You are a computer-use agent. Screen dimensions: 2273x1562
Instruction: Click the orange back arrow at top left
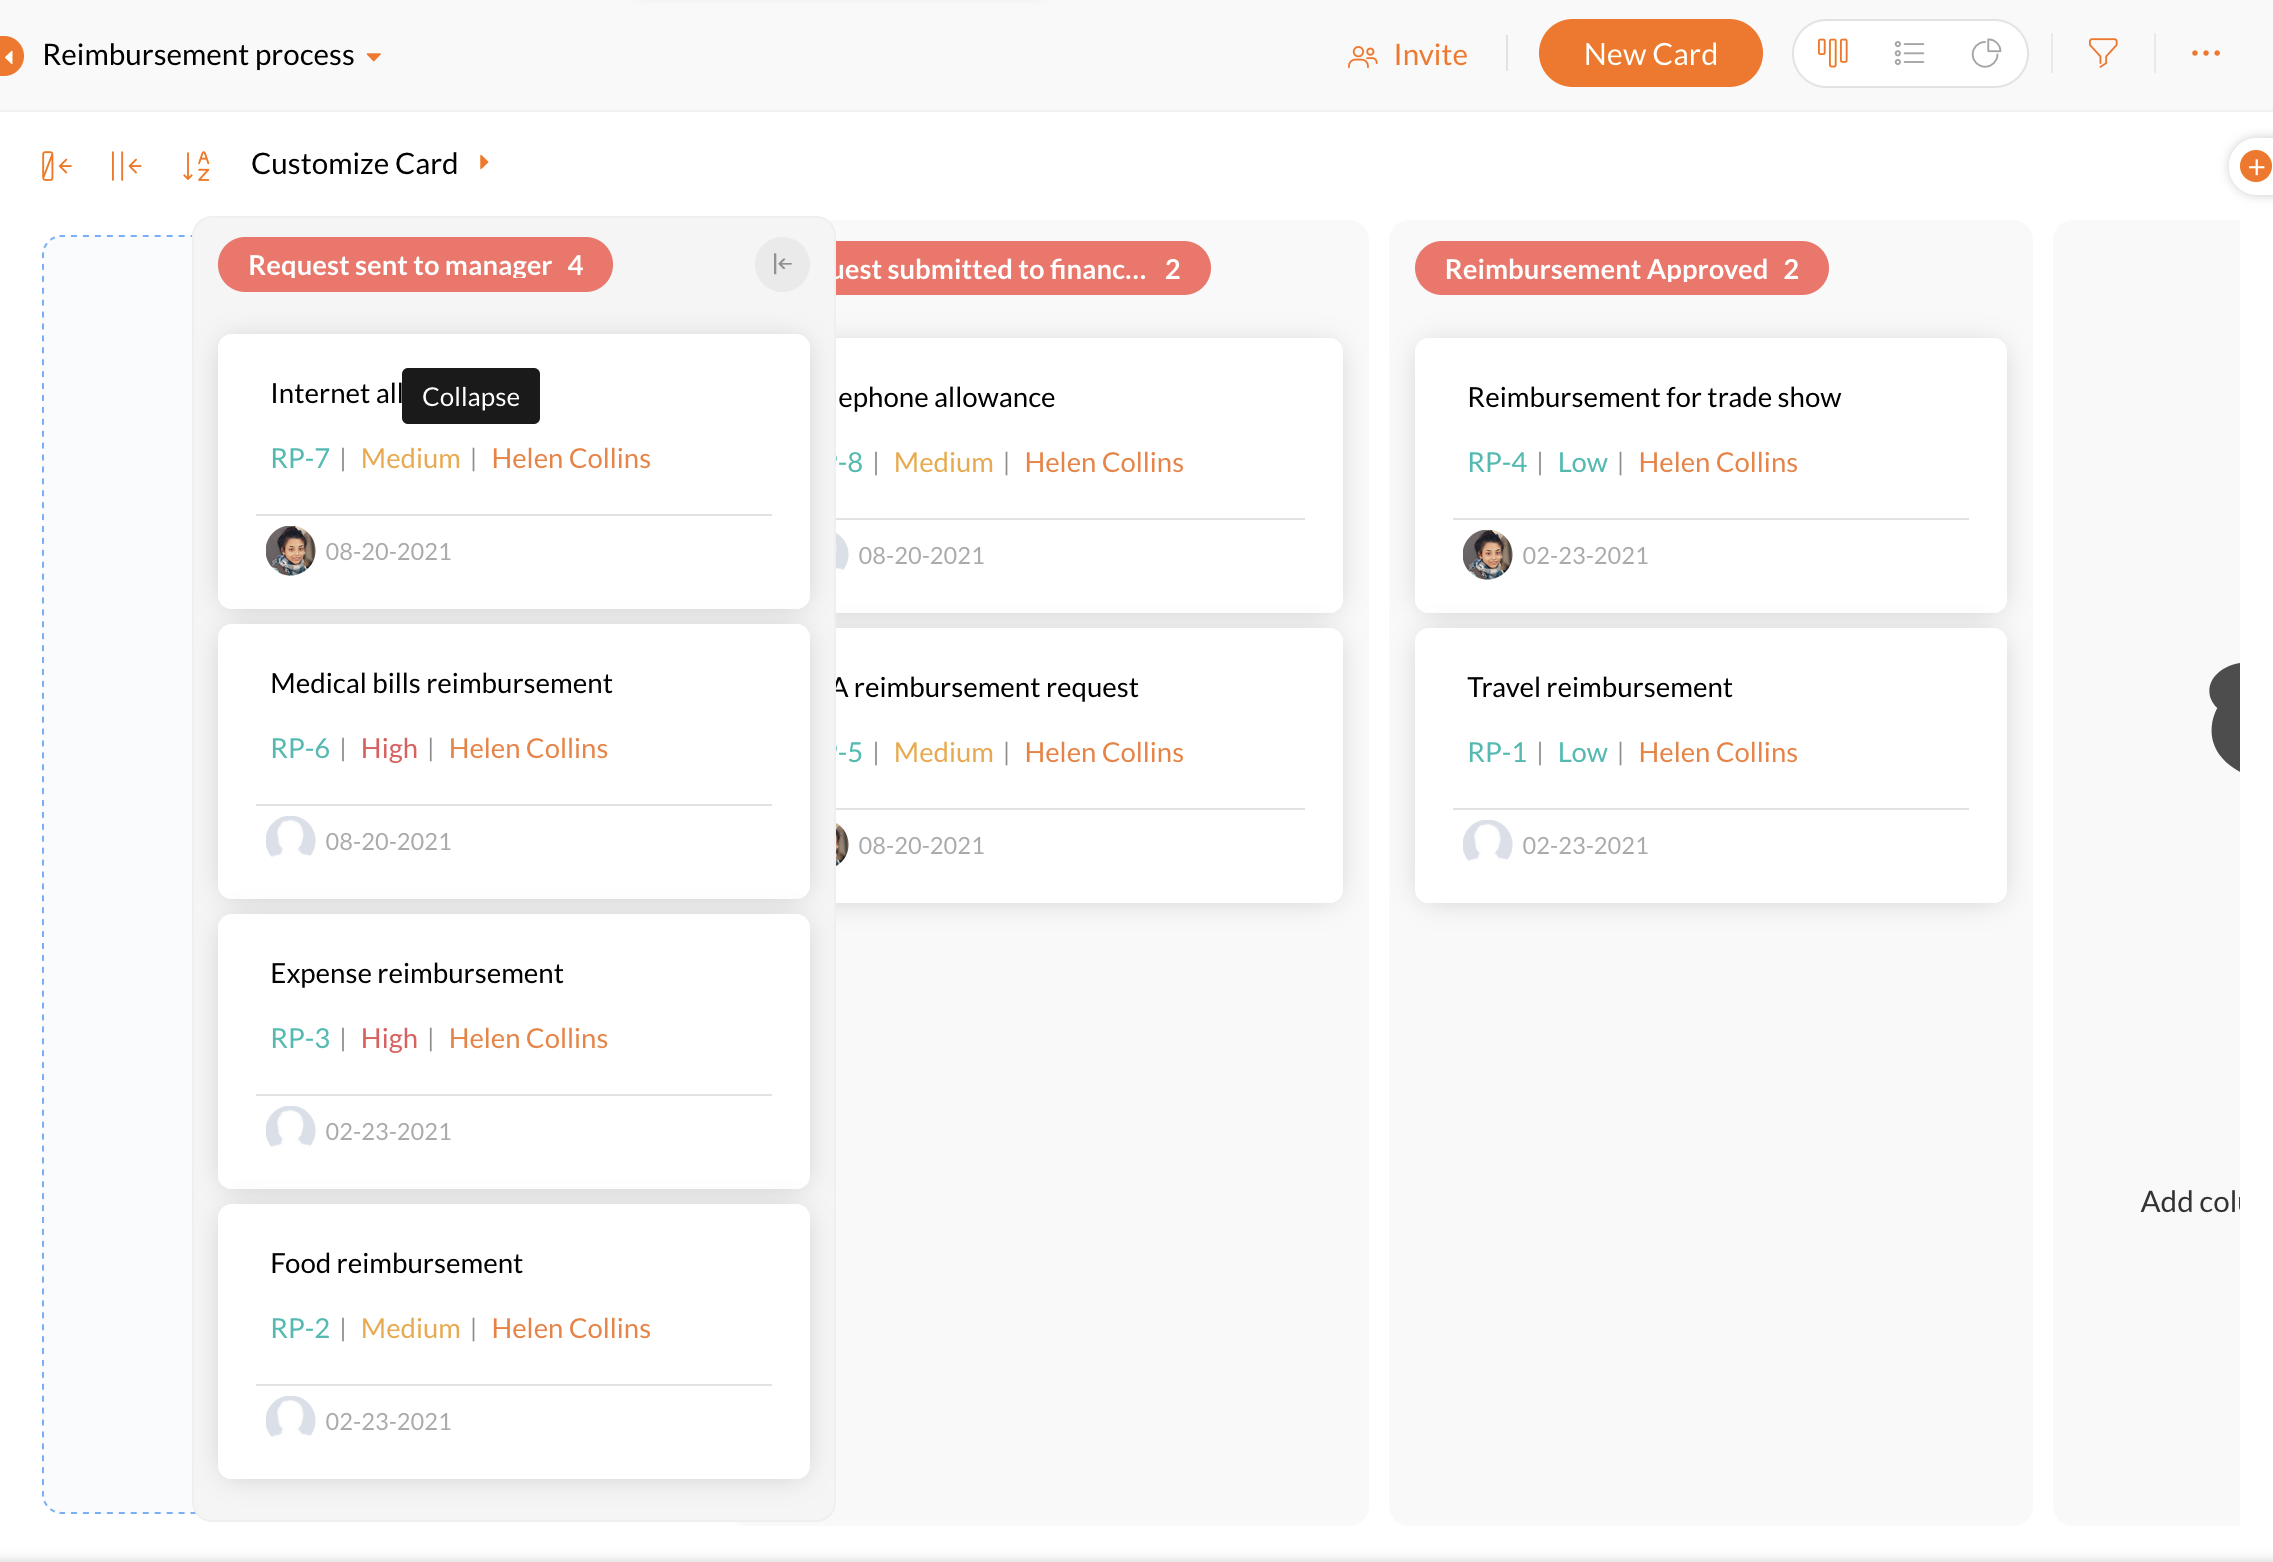tap(9, 56)
